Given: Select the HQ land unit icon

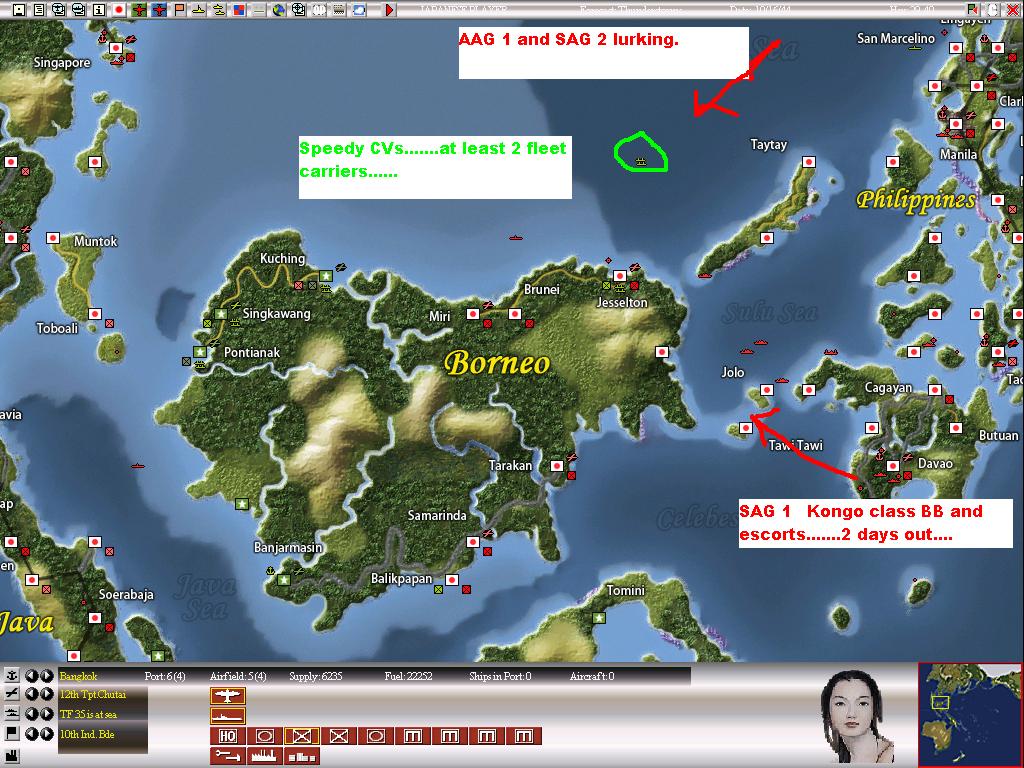Looking at the screenshot, I should tap(227, 736).
